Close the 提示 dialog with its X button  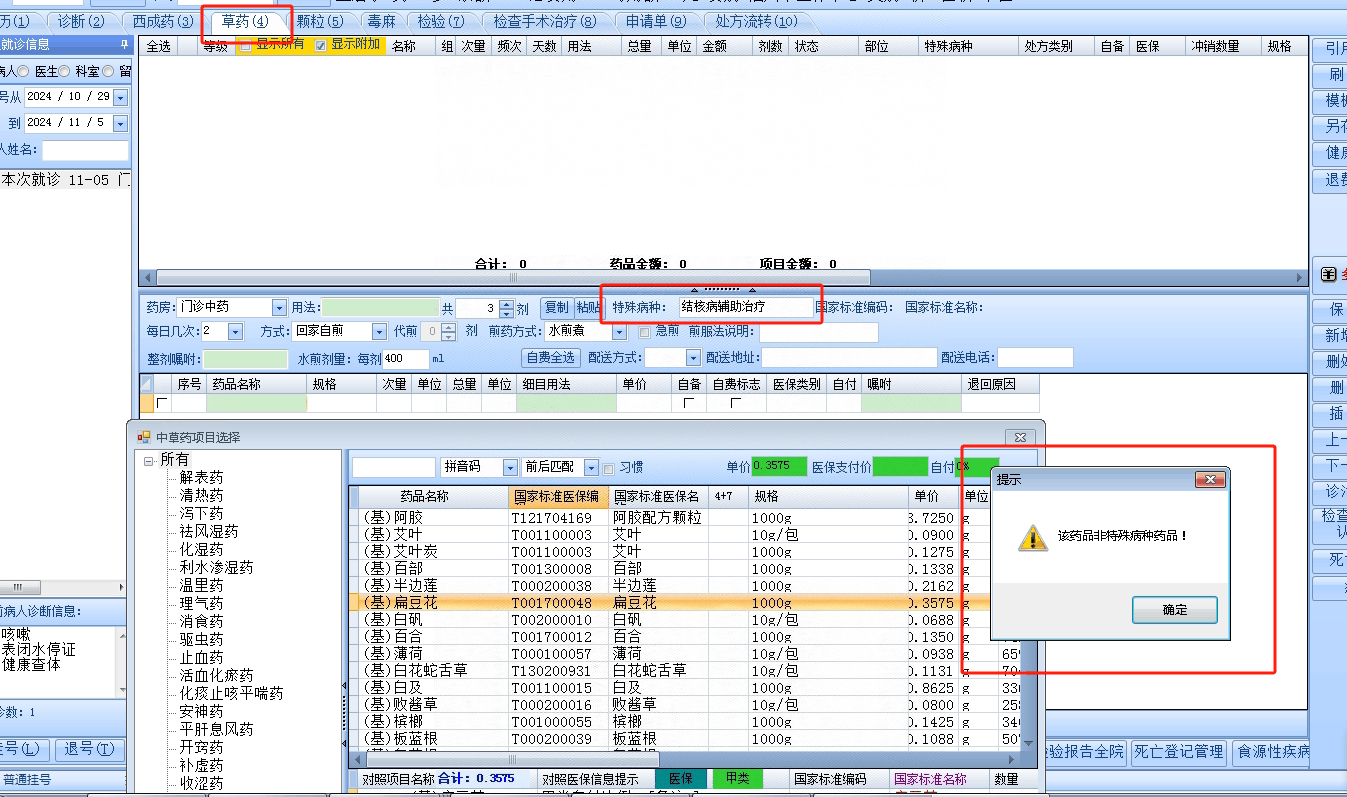tap(1210, 480)
